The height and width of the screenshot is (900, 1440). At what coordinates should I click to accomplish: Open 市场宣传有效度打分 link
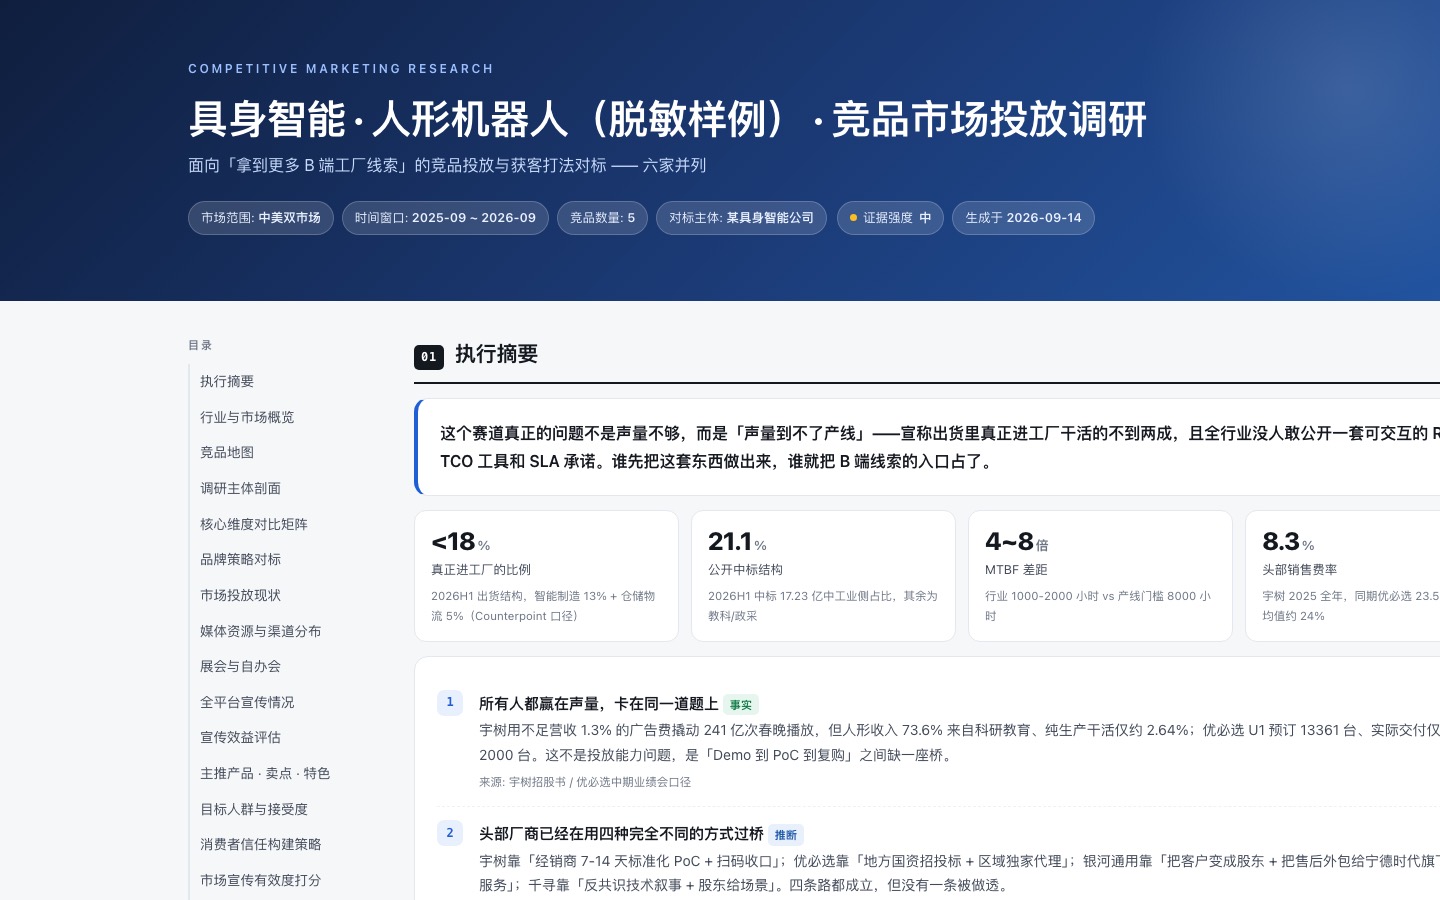pyautogui.click(x=261, y=880)
